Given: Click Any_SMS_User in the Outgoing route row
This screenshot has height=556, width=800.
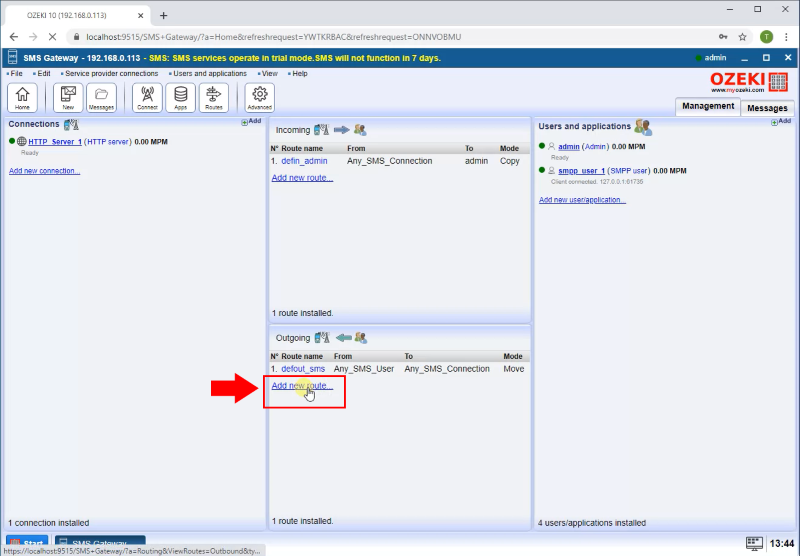Looking at the screenshot, I should point(364,369).
